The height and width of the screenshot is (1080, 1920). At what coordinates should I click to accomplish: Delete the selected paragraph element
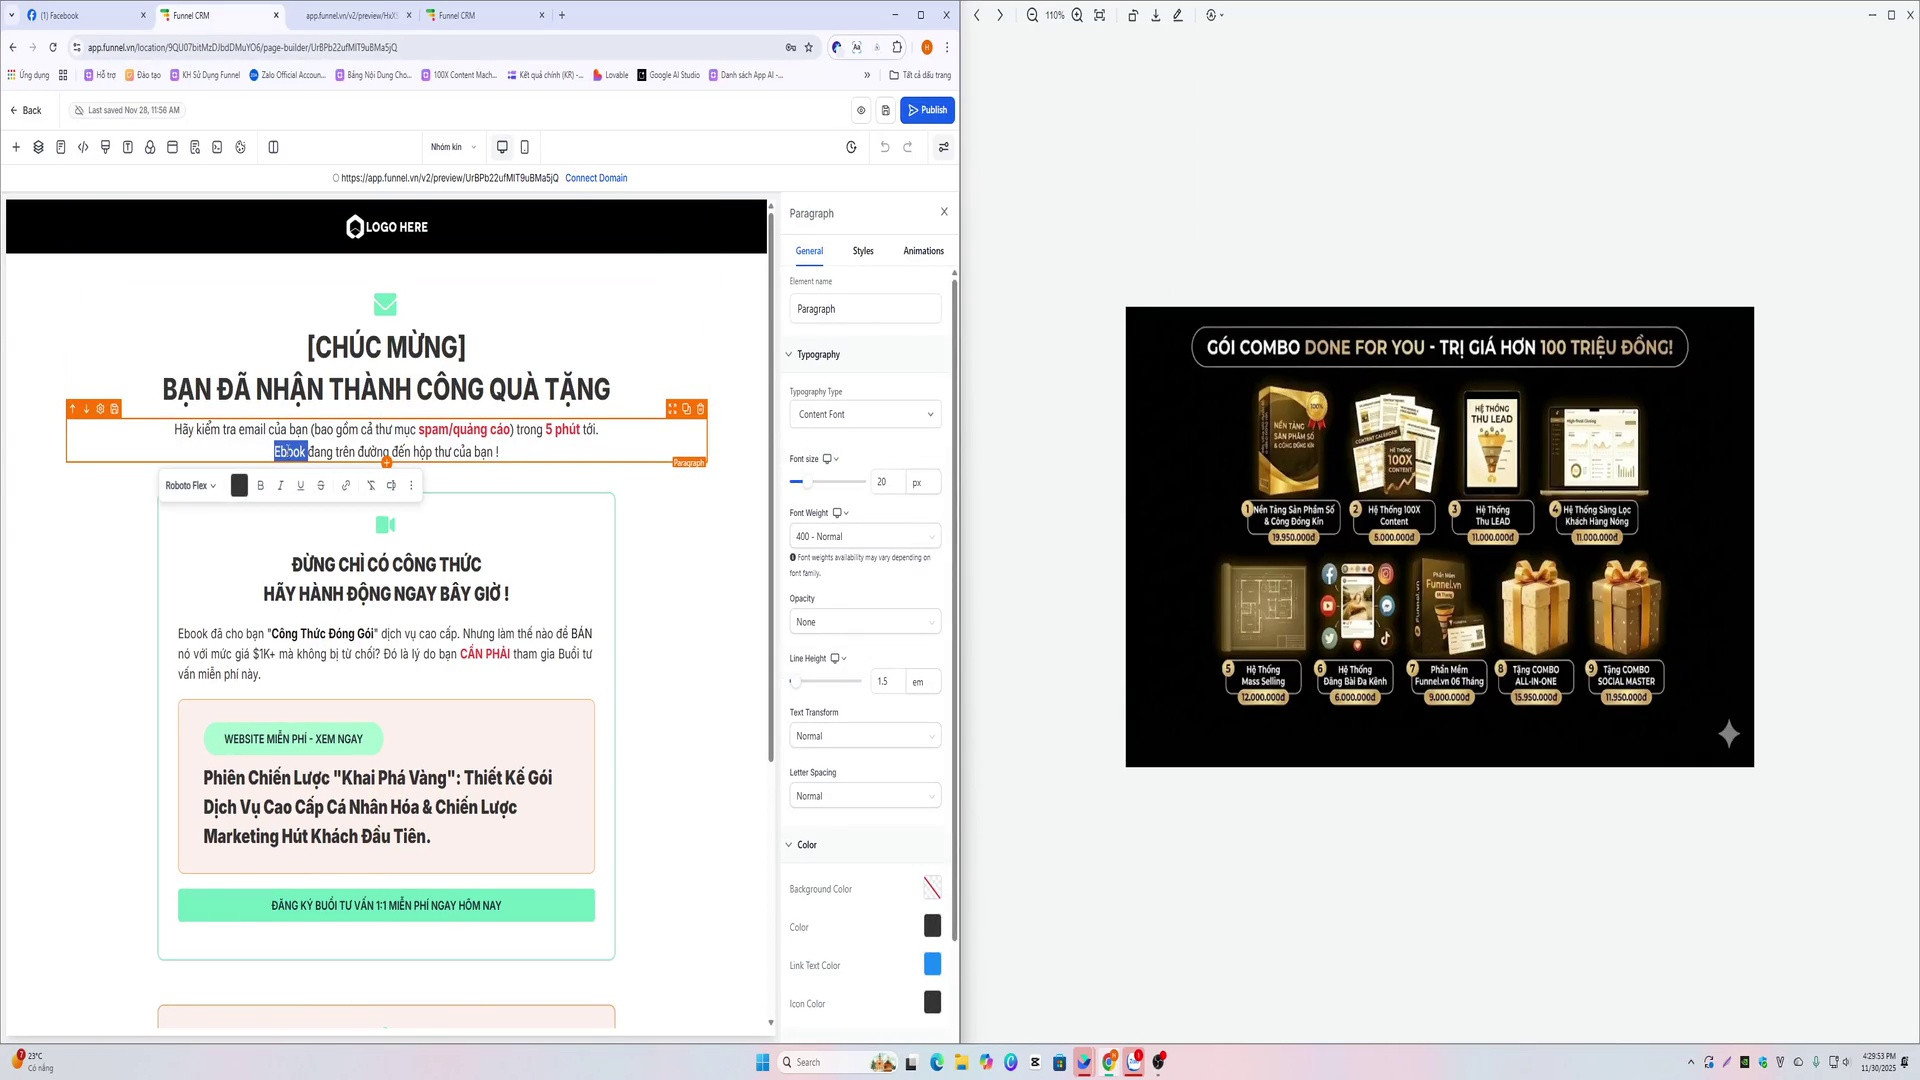(x=700, y=409)
